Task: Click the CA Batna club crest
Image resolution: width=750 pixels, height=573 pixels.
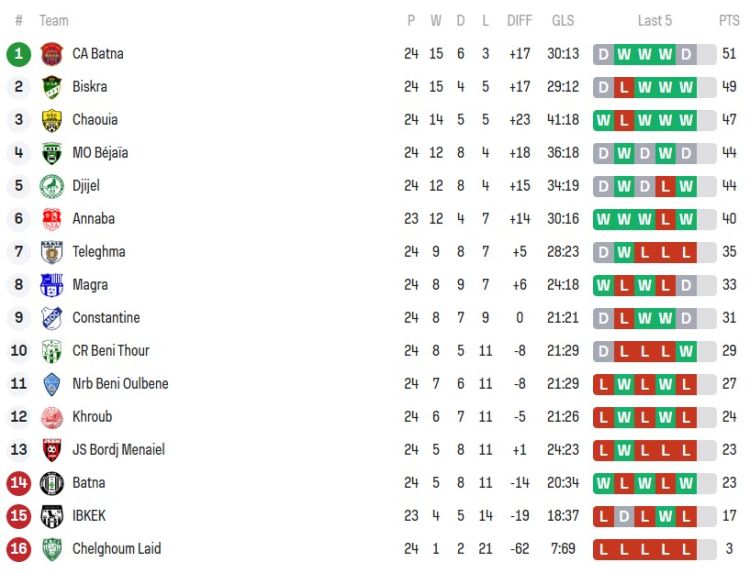Action: 52,54
